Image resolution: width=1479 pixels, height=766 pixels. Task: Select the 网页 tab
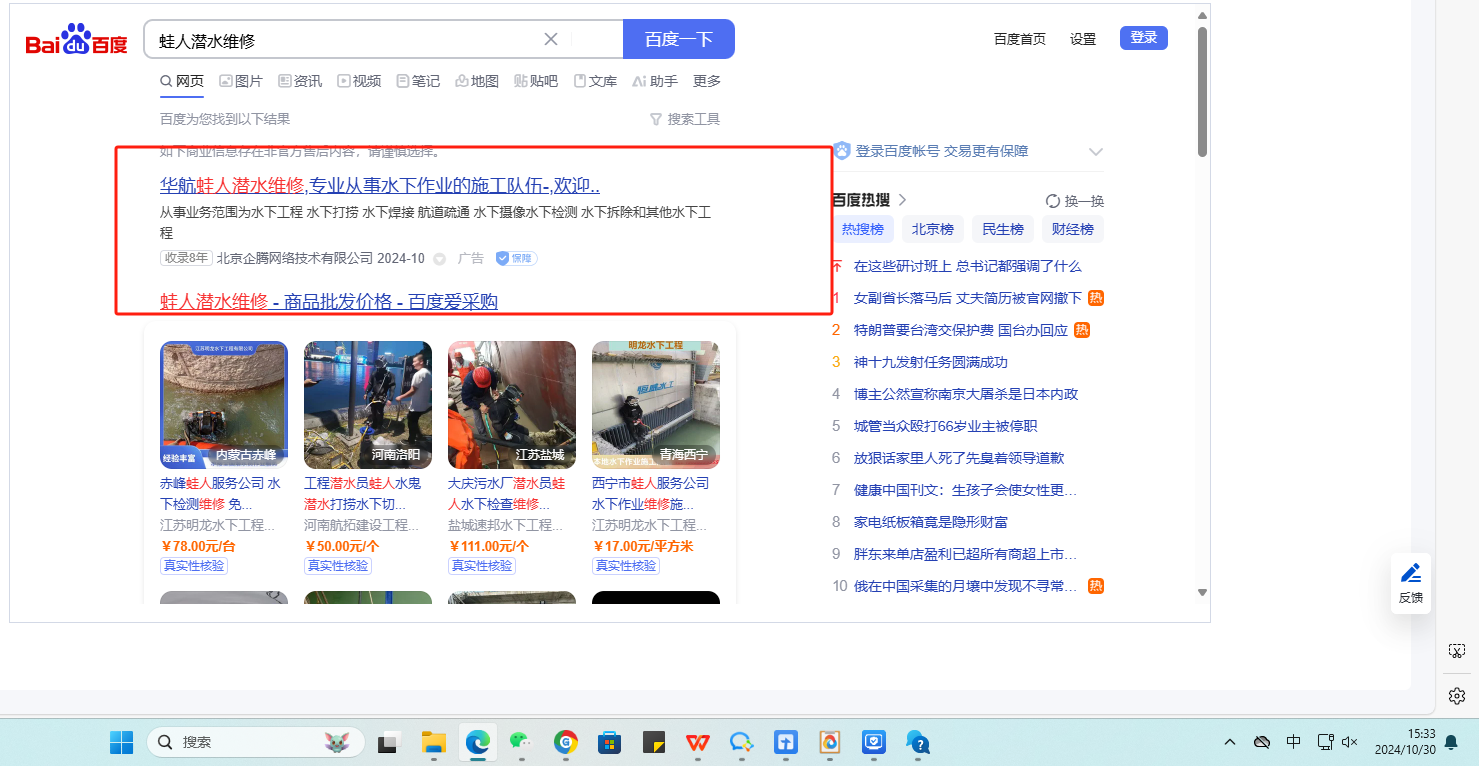click(182, 81)
